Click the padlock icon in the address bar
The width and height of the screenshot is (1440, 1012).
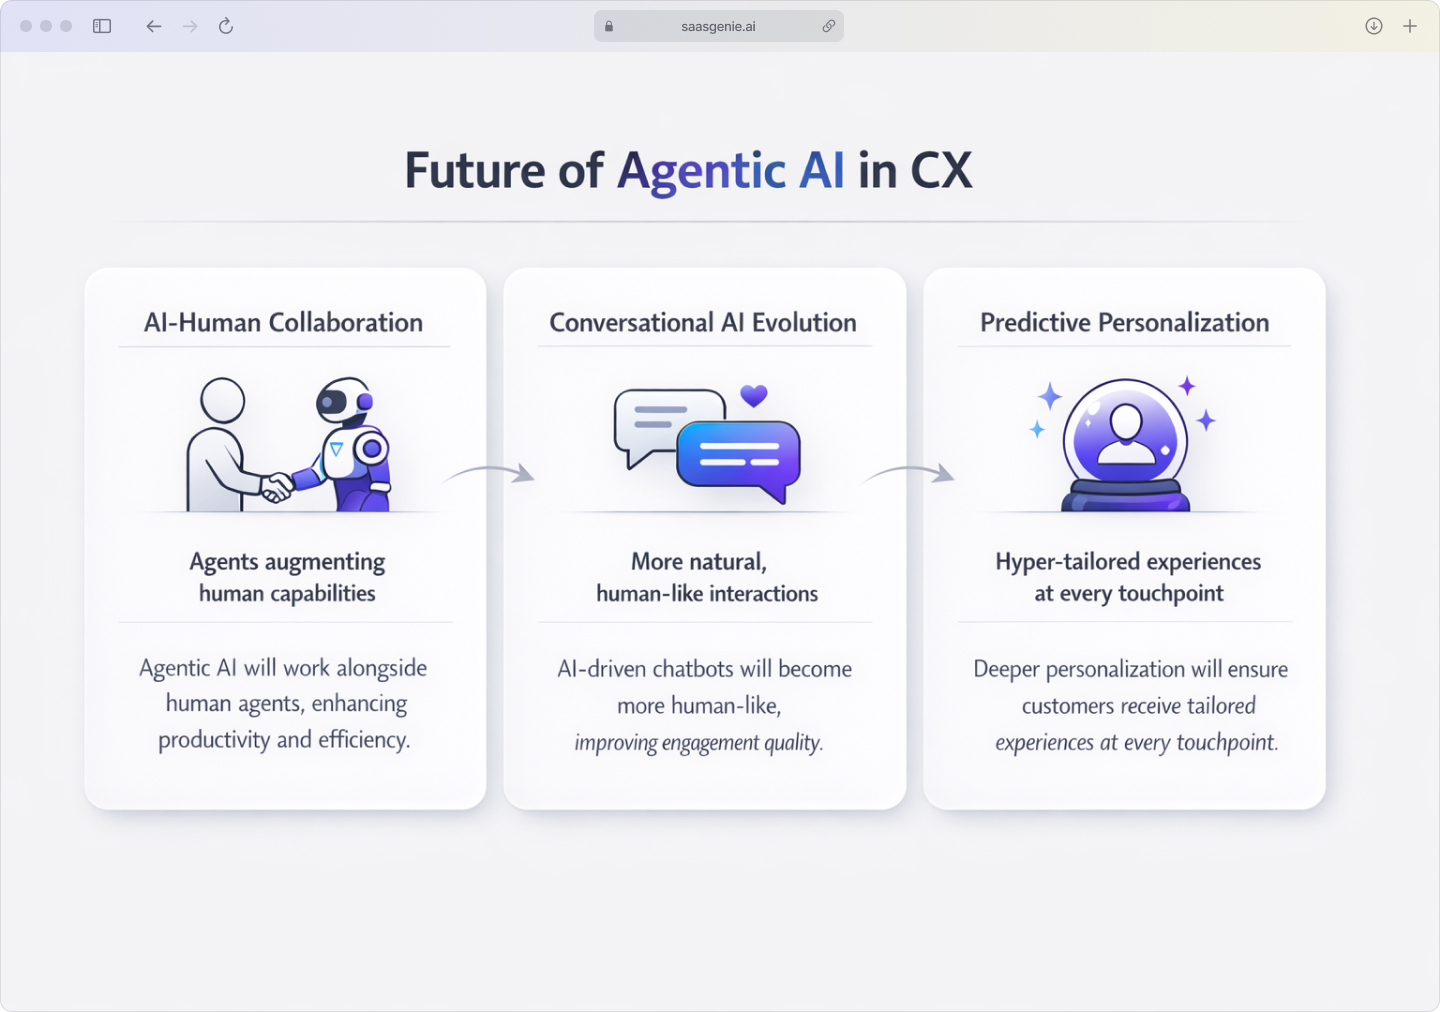pyautogui.click(x=608, y=26)
